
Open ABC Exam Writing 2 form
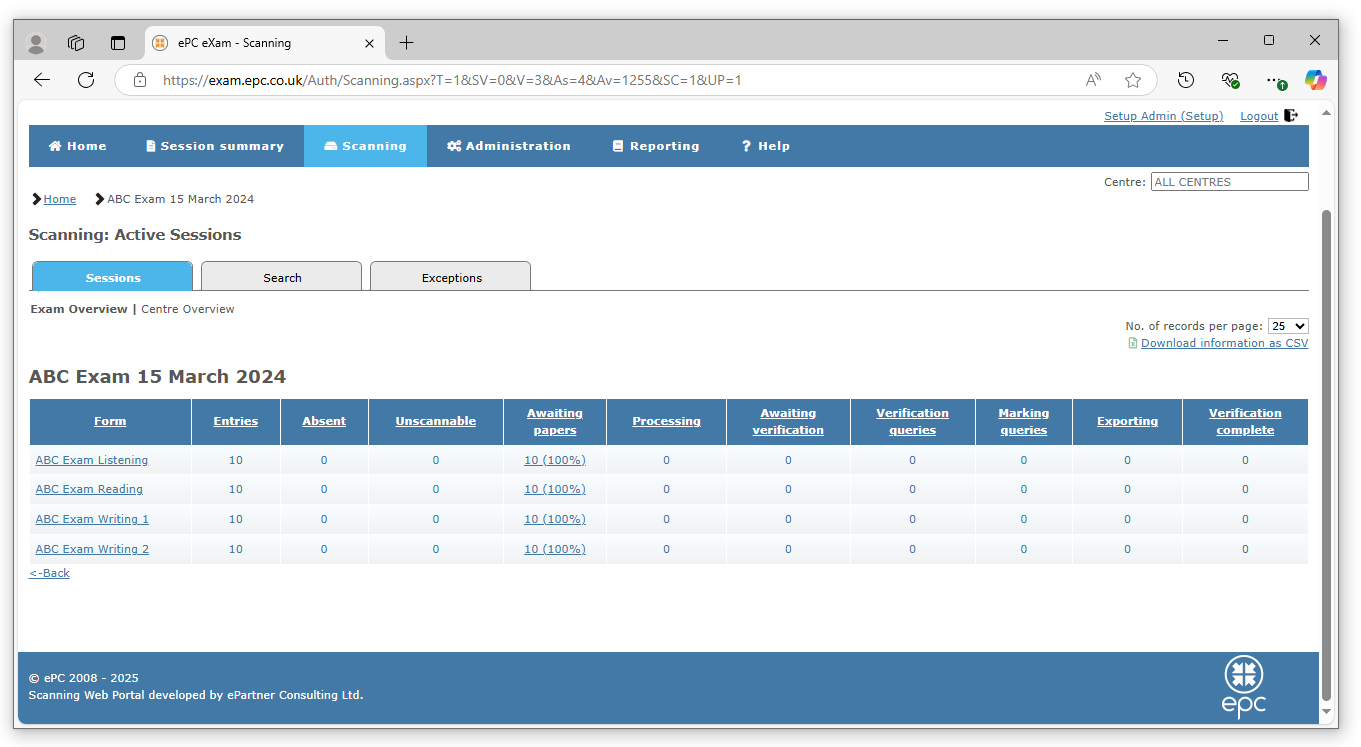coord(92,549)
